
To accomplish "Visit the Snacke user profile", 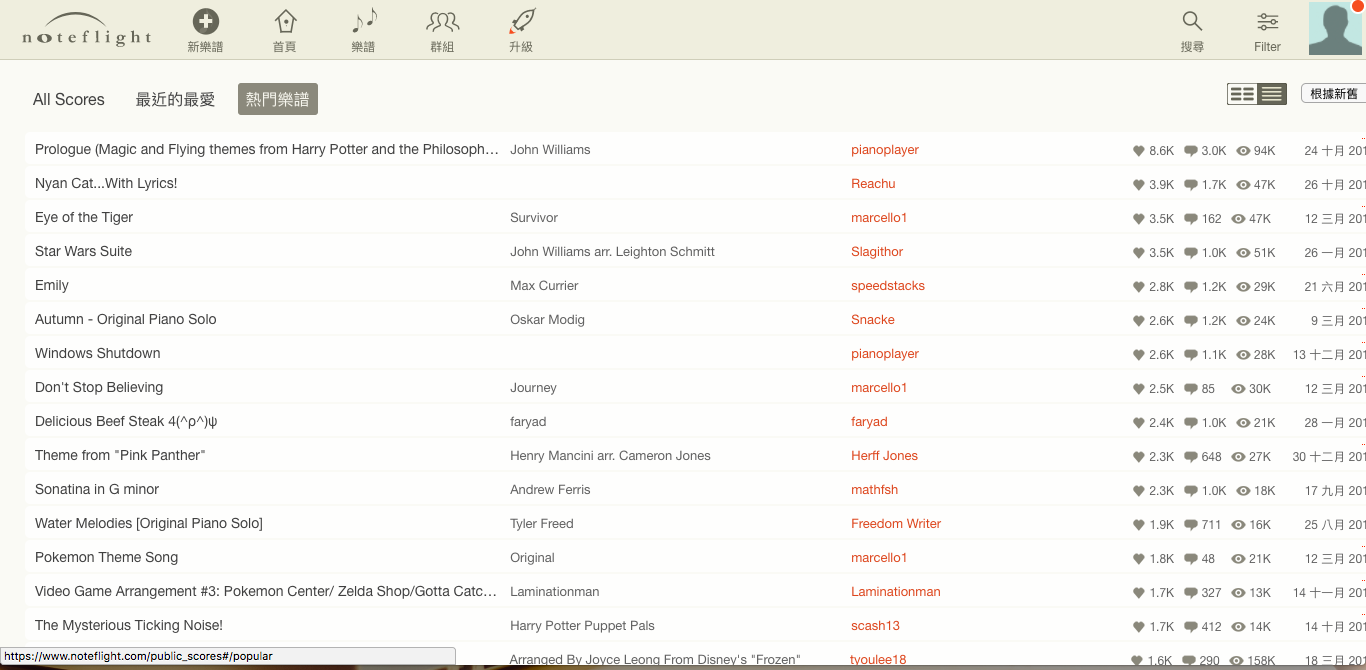I will 873,320.
